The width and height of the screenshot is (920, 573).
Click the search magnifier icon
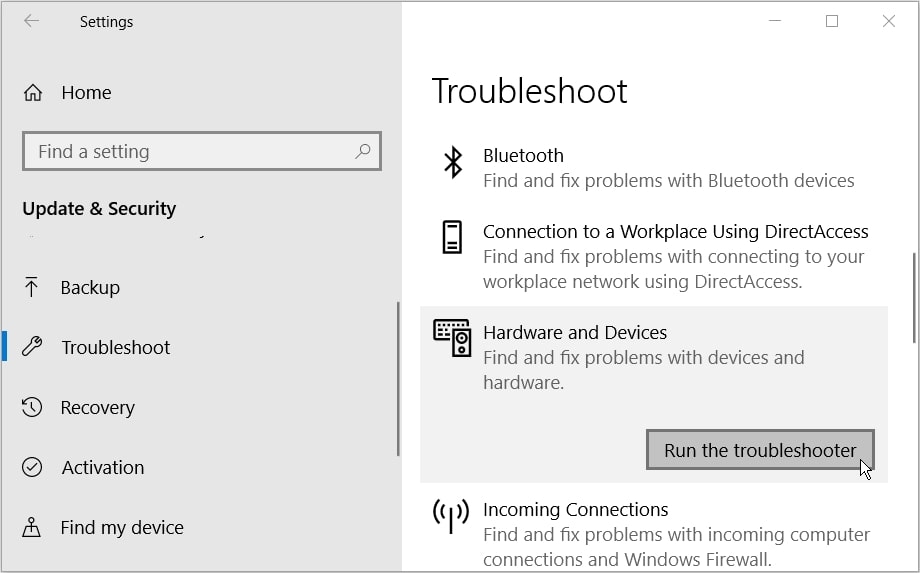click(363, 151)
